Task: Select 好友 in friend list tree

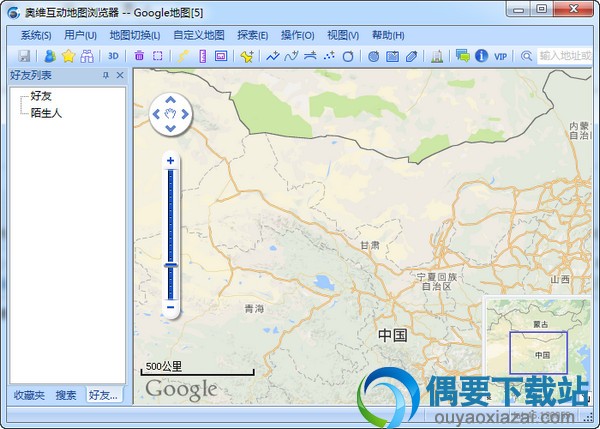Action: 41,96
